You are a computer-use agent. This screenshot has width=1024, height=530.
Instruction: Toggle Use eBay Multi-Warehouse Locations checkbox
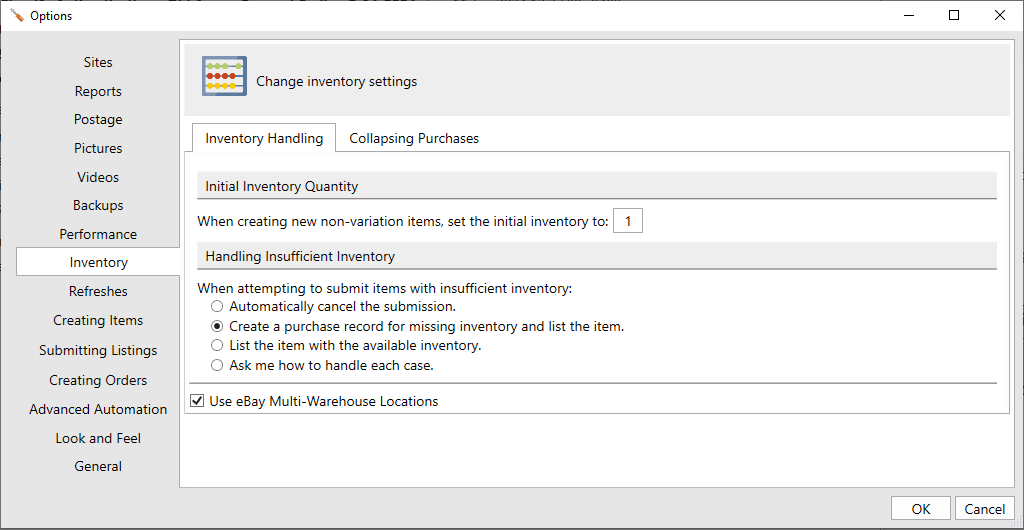tap(198, 401)
